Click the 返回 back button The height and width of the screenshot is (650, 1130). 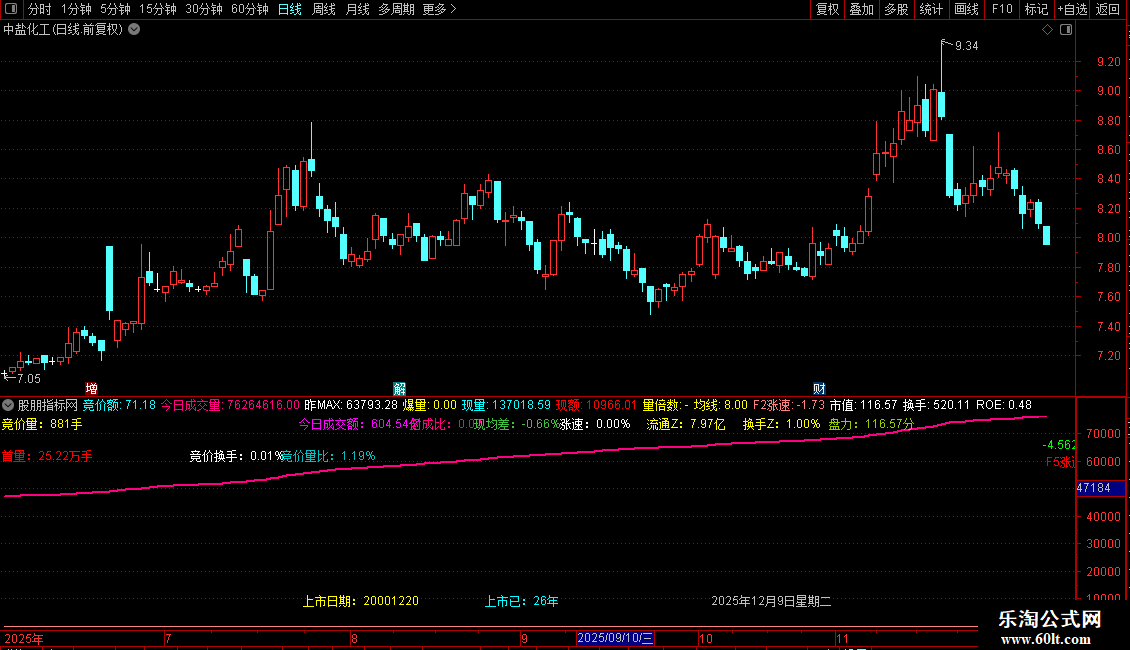coord(1108,9)
